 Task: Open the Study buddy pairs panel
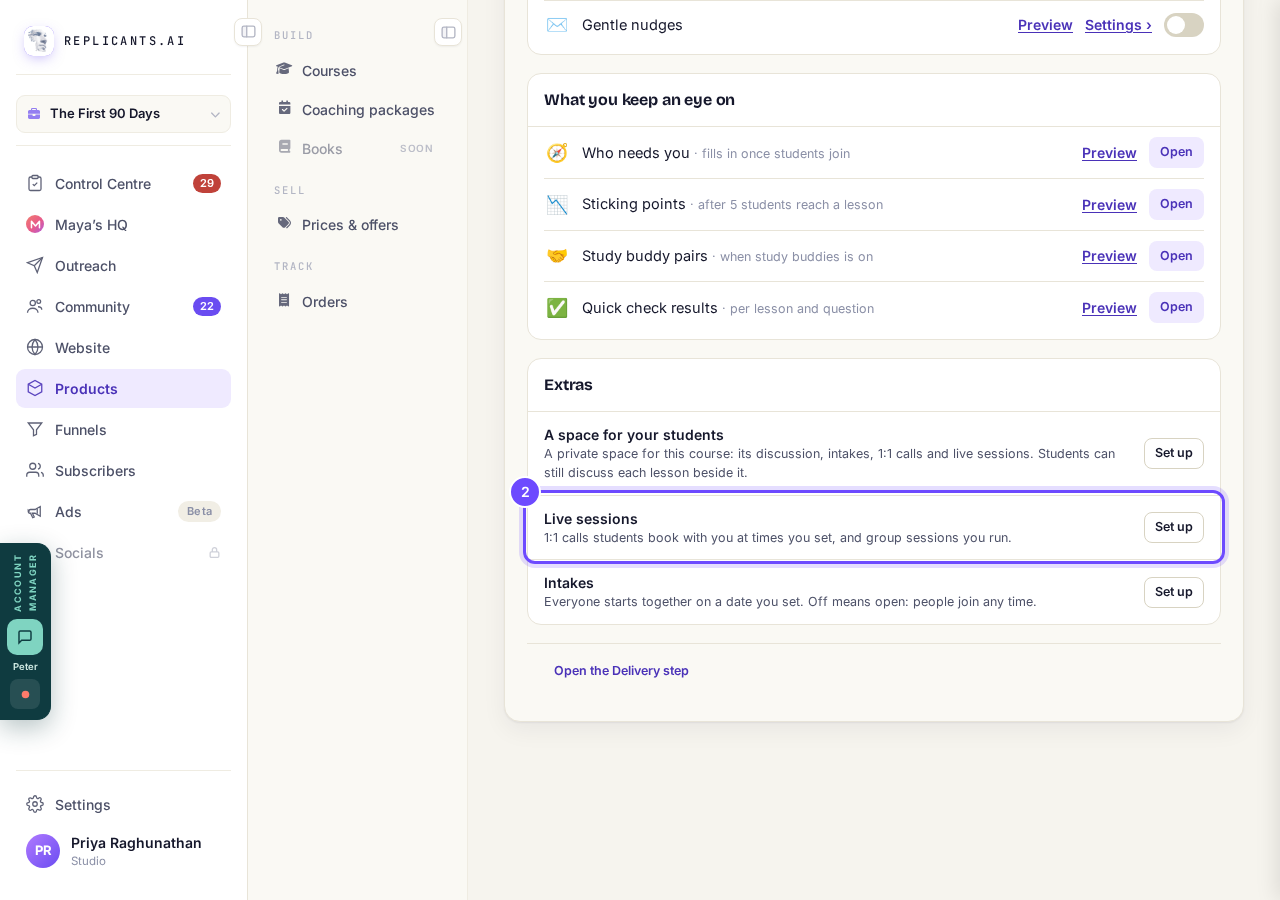(x=1176, y=256)
